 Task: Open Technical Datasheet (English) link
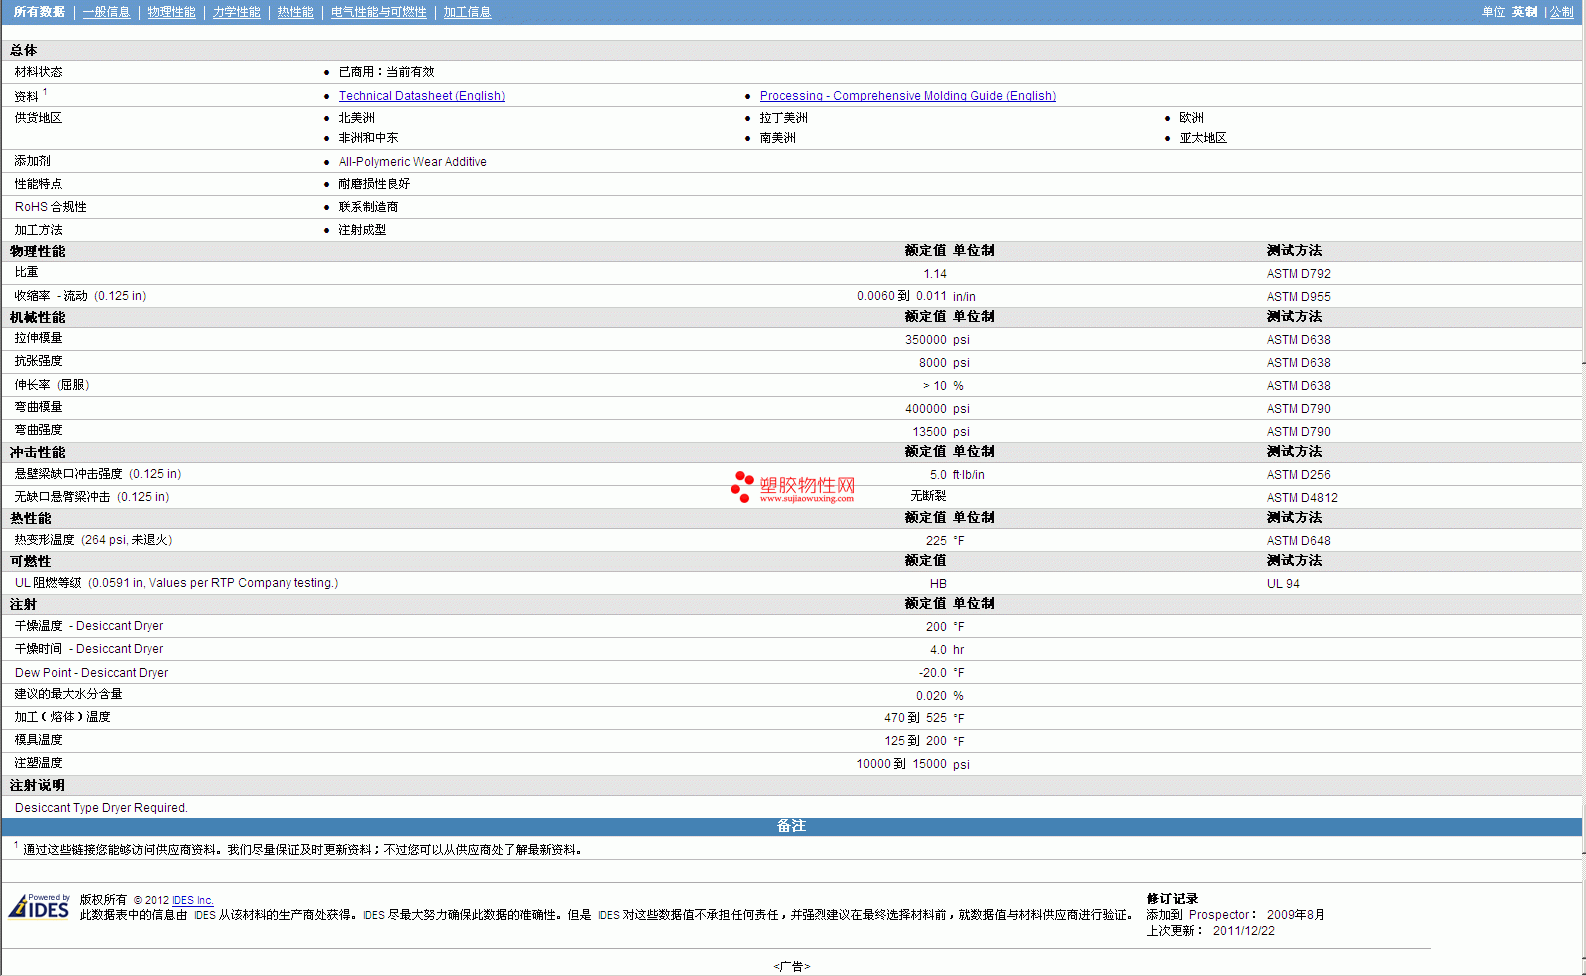[x=421, y=96]
